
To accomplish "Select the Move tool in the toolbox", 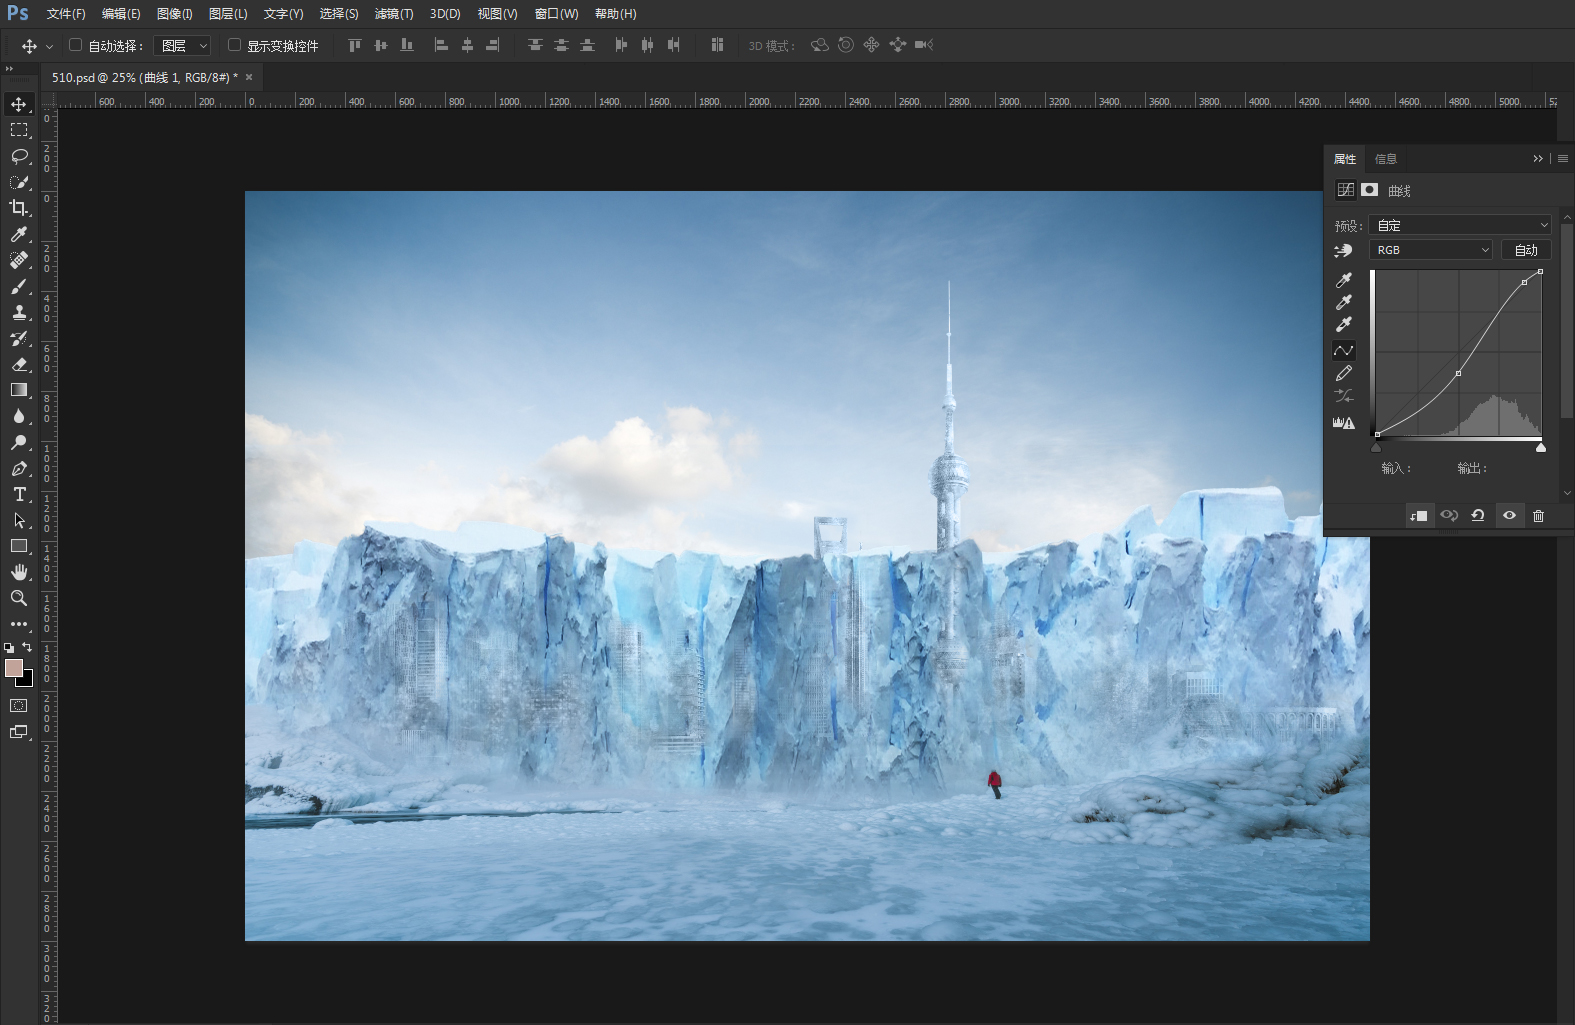I will [19, 104].
